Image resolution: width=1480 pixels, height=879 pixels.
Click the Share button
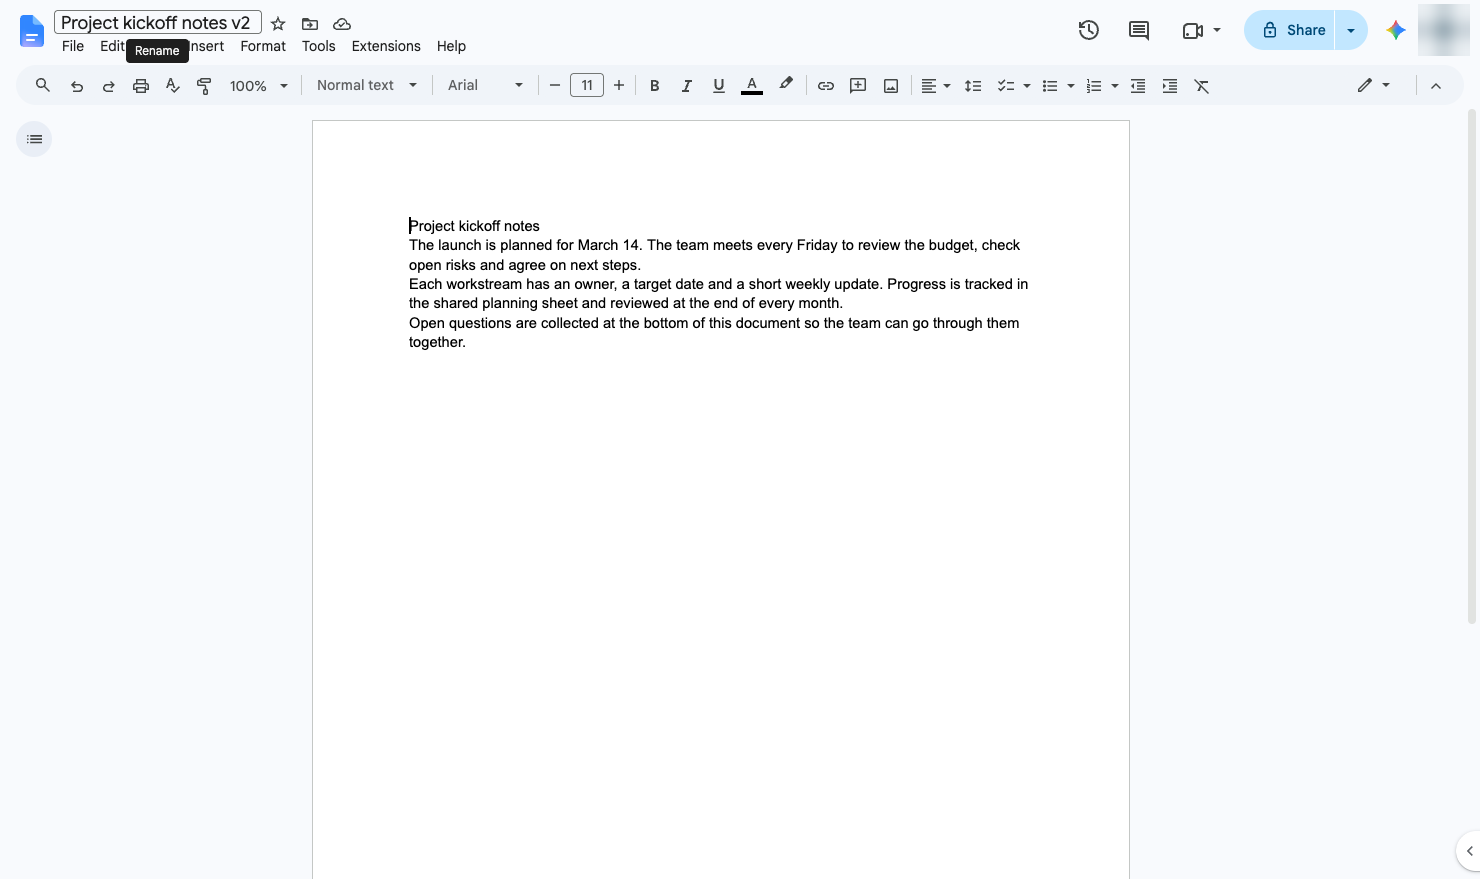pyautogui.click(x=1290, y=30)
